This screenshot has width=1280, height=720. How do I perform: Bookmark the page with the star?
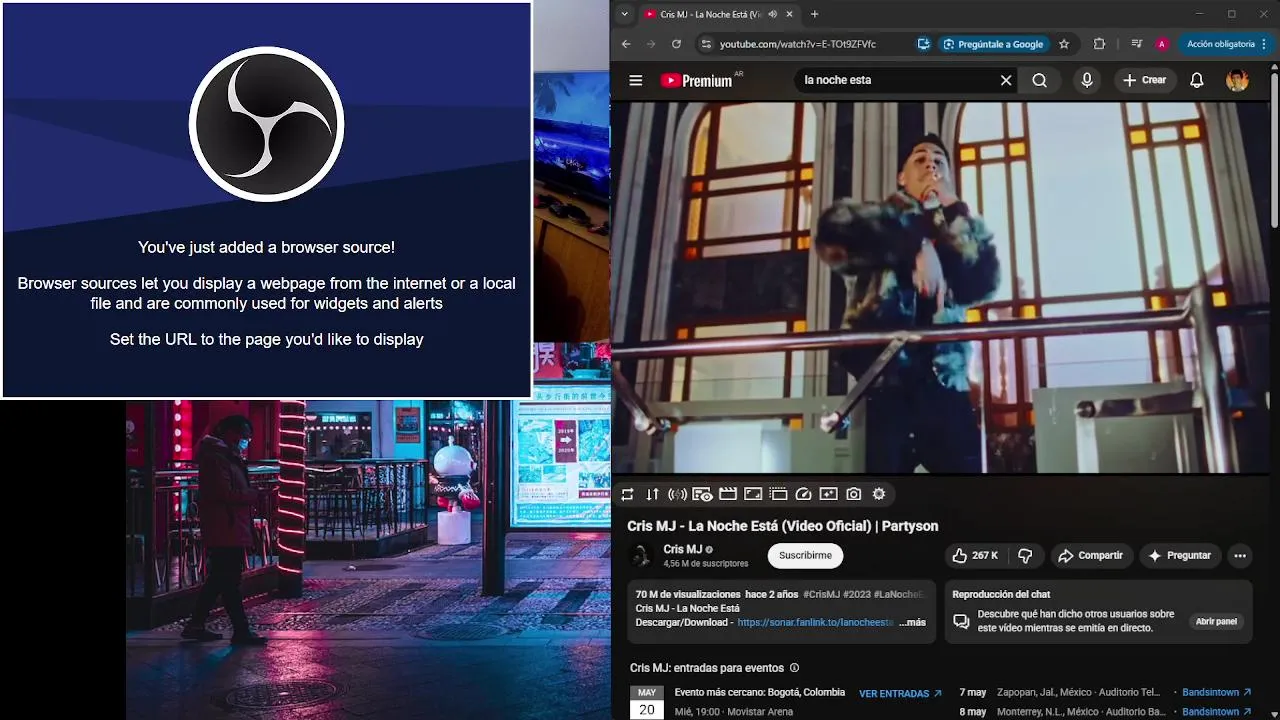pyautogui.click(x=1064, y=44)
